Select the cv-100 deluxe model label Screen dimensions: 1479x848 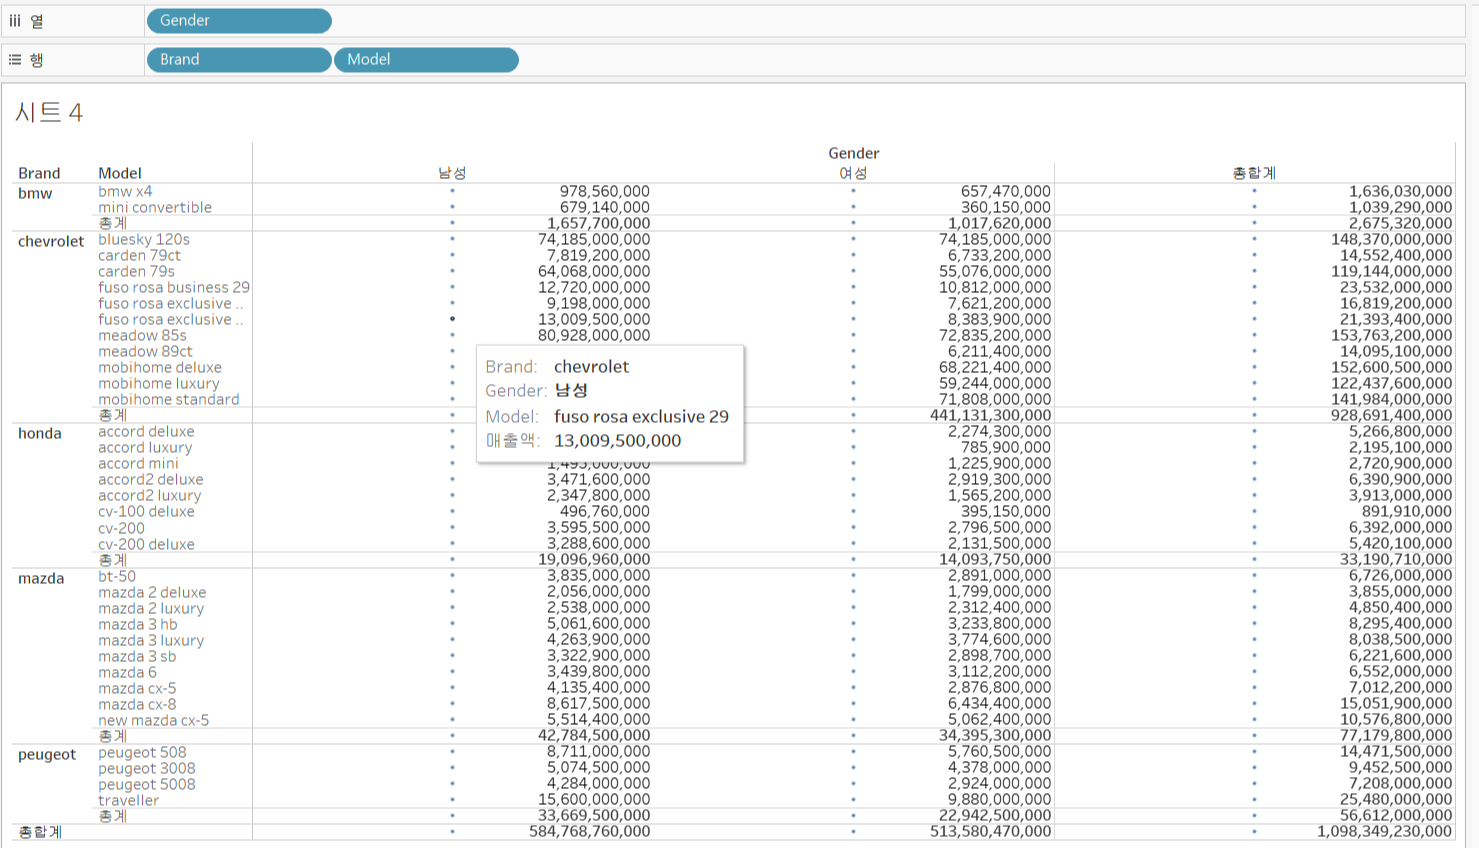tap(146, 511)
